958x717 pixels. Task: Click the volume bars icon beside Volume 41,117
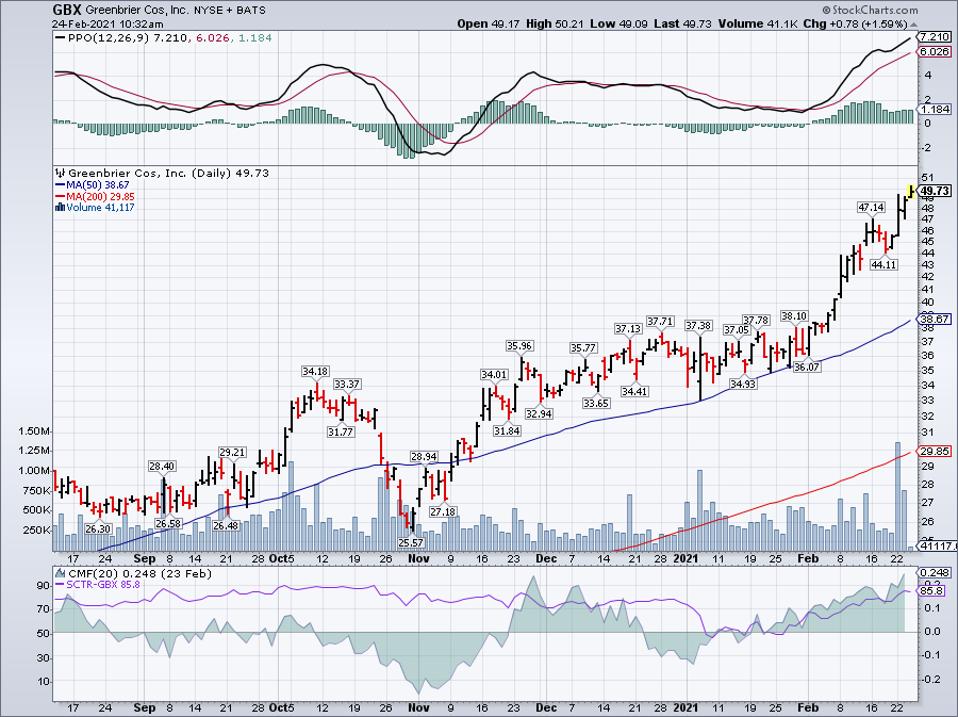click(60, 207)
